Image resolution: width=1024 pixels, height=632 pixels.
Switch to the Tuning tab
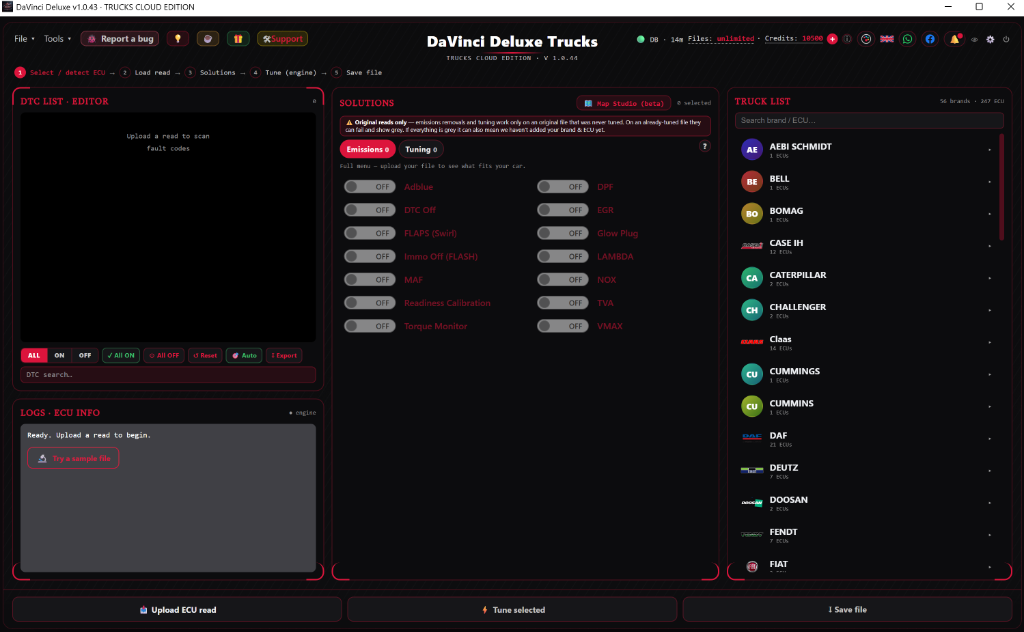(421, 150)
